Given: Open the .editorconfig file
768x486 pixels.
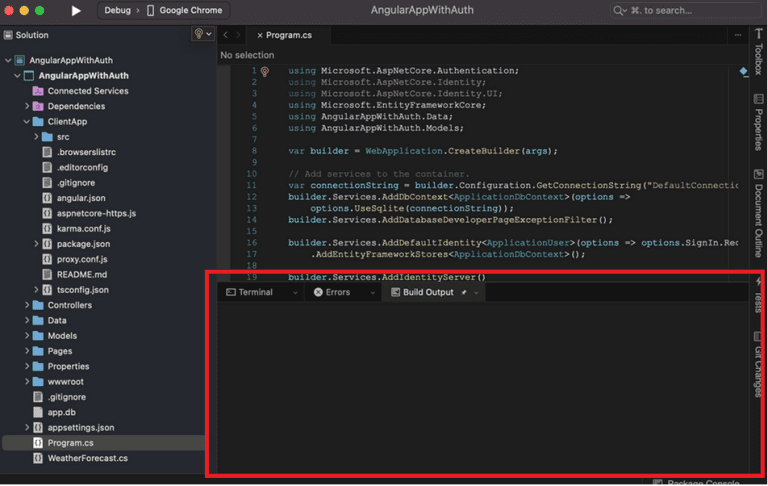Looking at the screenshot, I should coord(82,168).
